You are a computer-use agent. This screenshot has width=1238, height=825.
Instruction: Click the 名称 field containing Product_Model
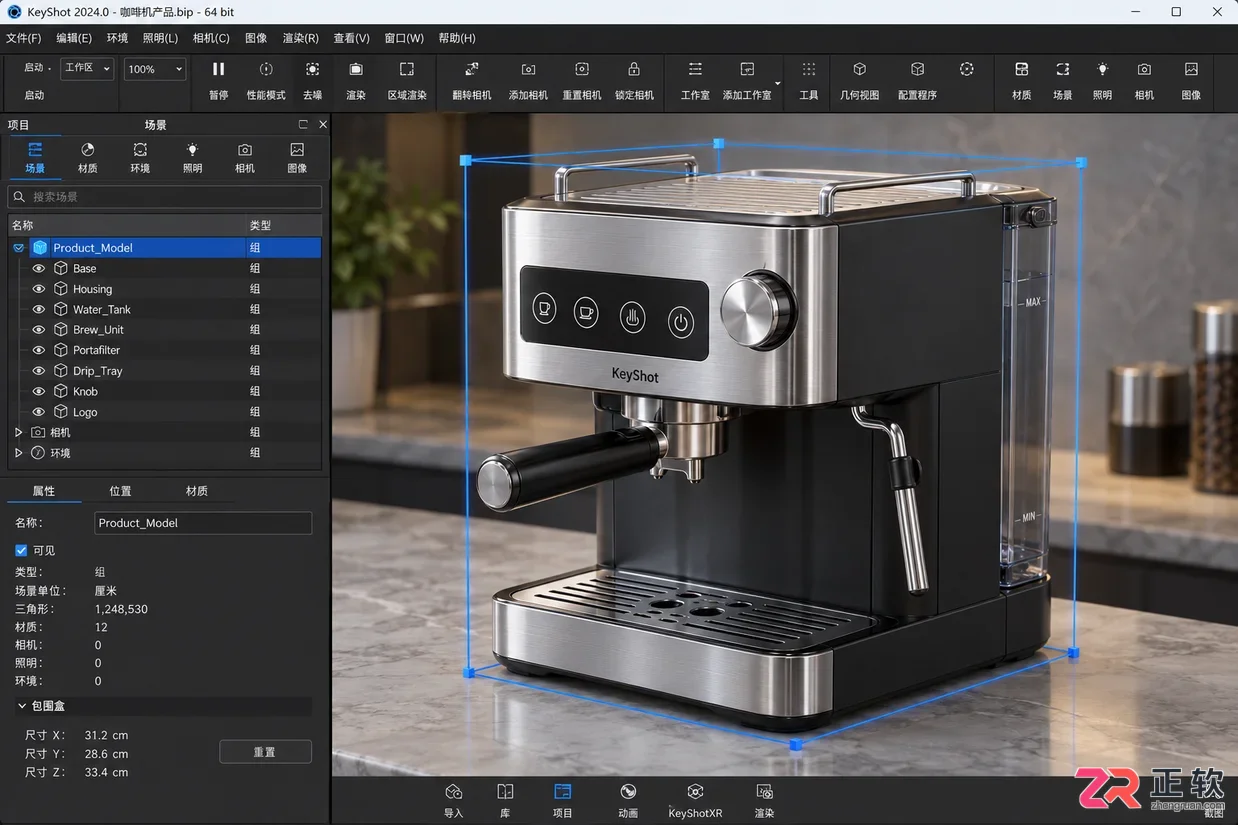click(203, 523)
